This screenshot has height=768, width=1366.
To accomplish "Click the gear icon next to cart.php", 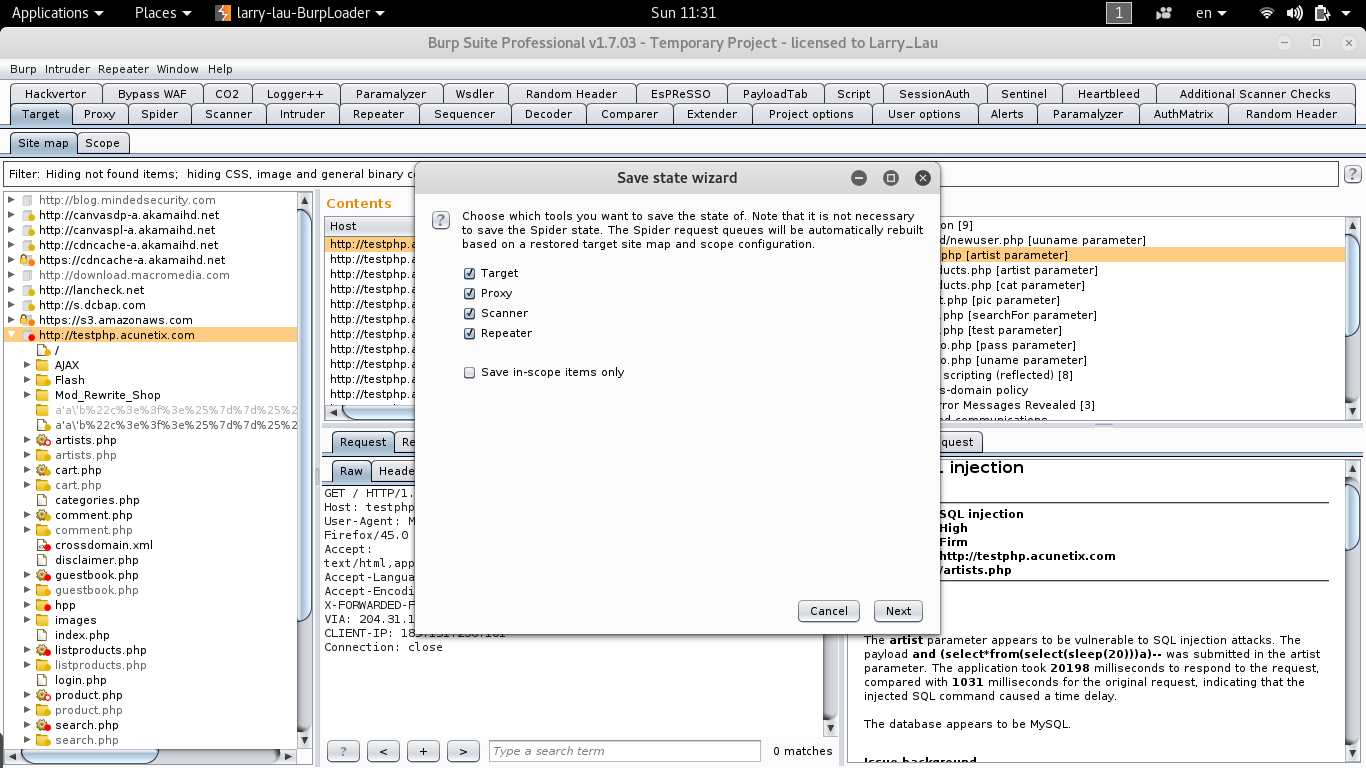I will pos(43,470).
